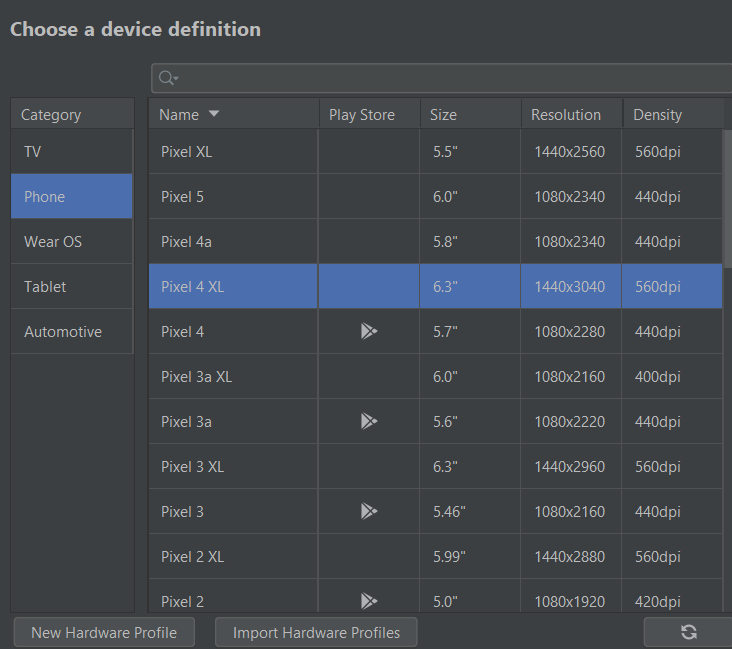Click the Name column sort arrow

pos(214,114)
